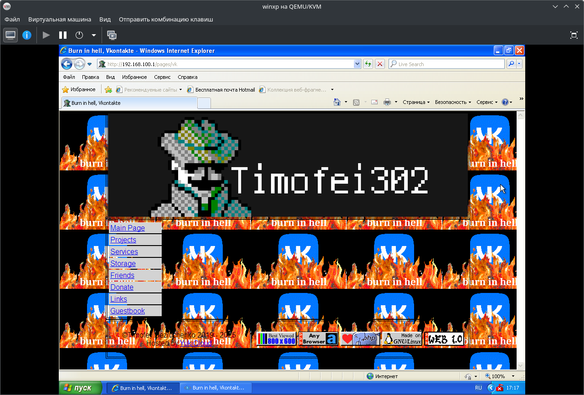Follow the Links navigation link
This screenshot has height=395, width=584.
tap(118, 299)
